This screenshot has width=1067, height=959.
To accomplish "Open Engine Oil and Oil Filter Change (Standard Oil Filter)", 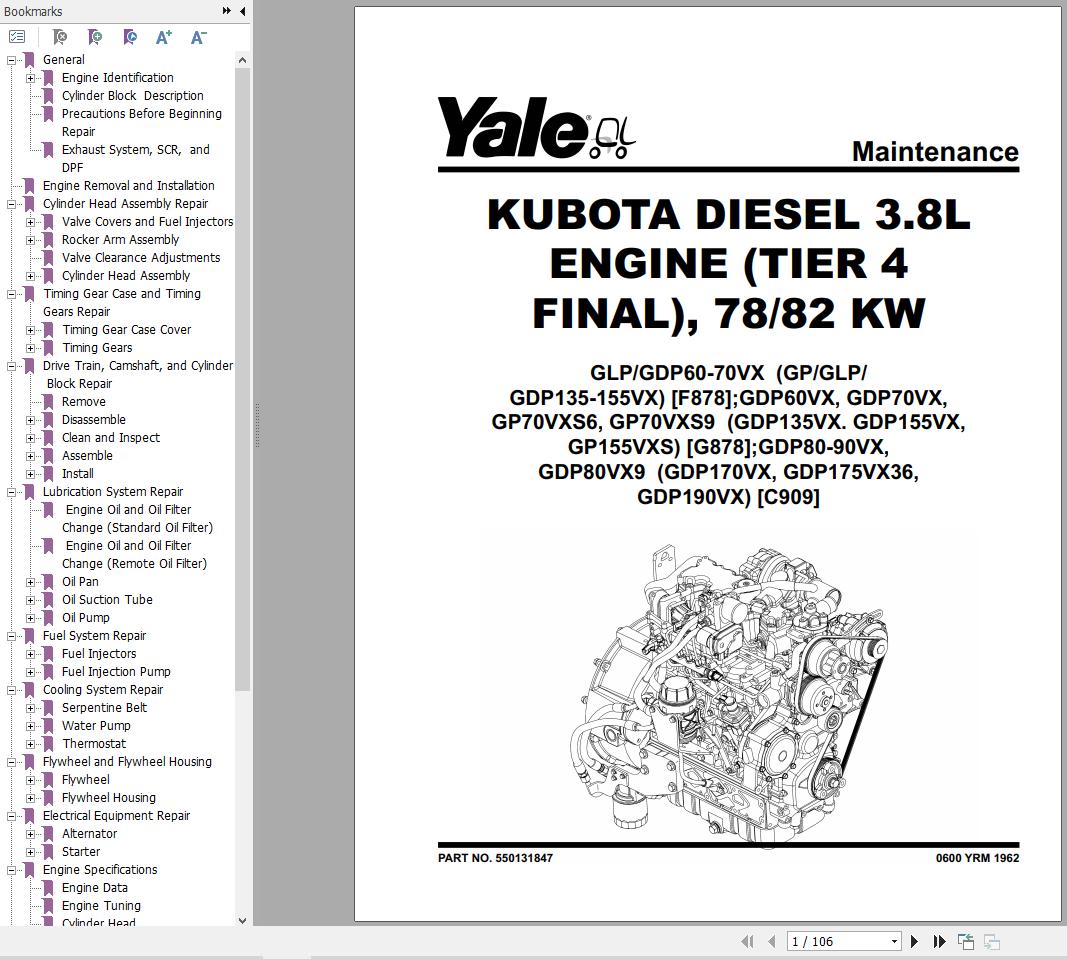I will point(137,519).
